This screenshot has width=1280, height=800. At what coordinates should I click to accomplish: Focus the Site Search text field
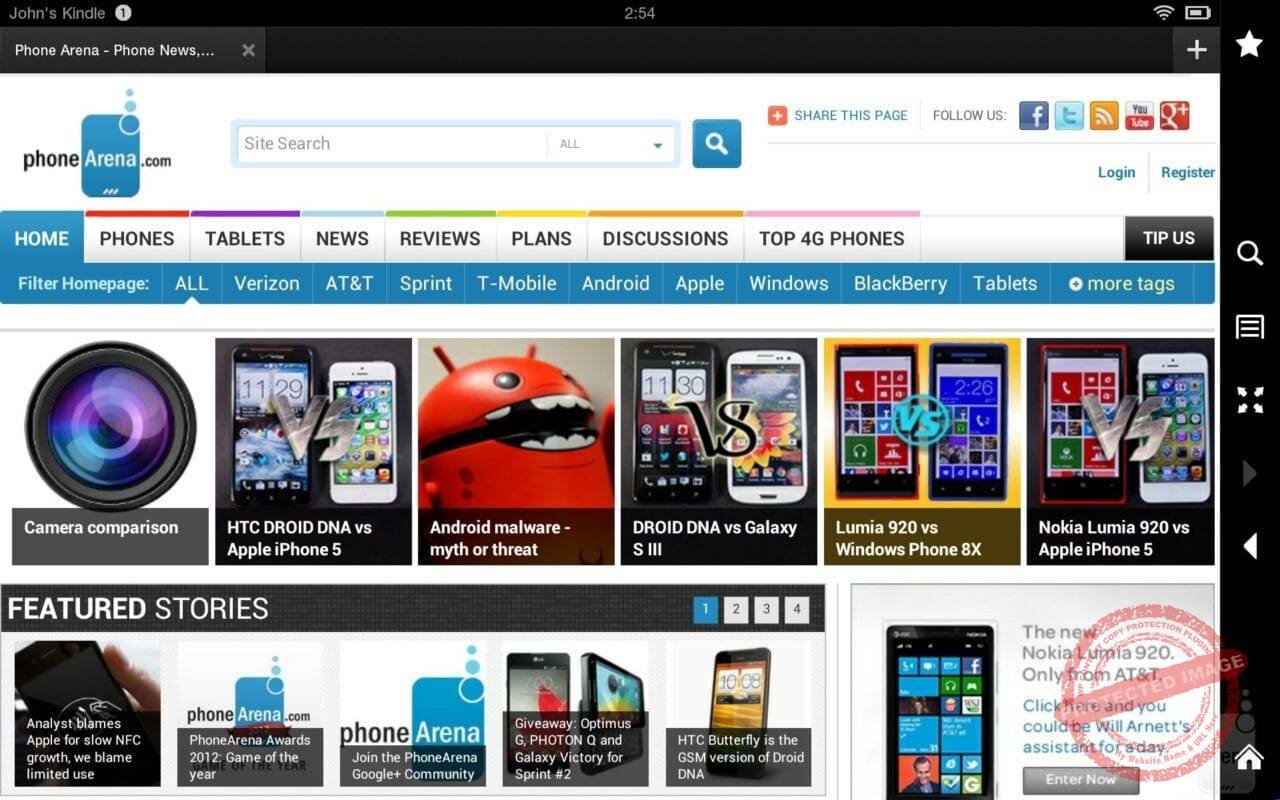click(390, 144)
